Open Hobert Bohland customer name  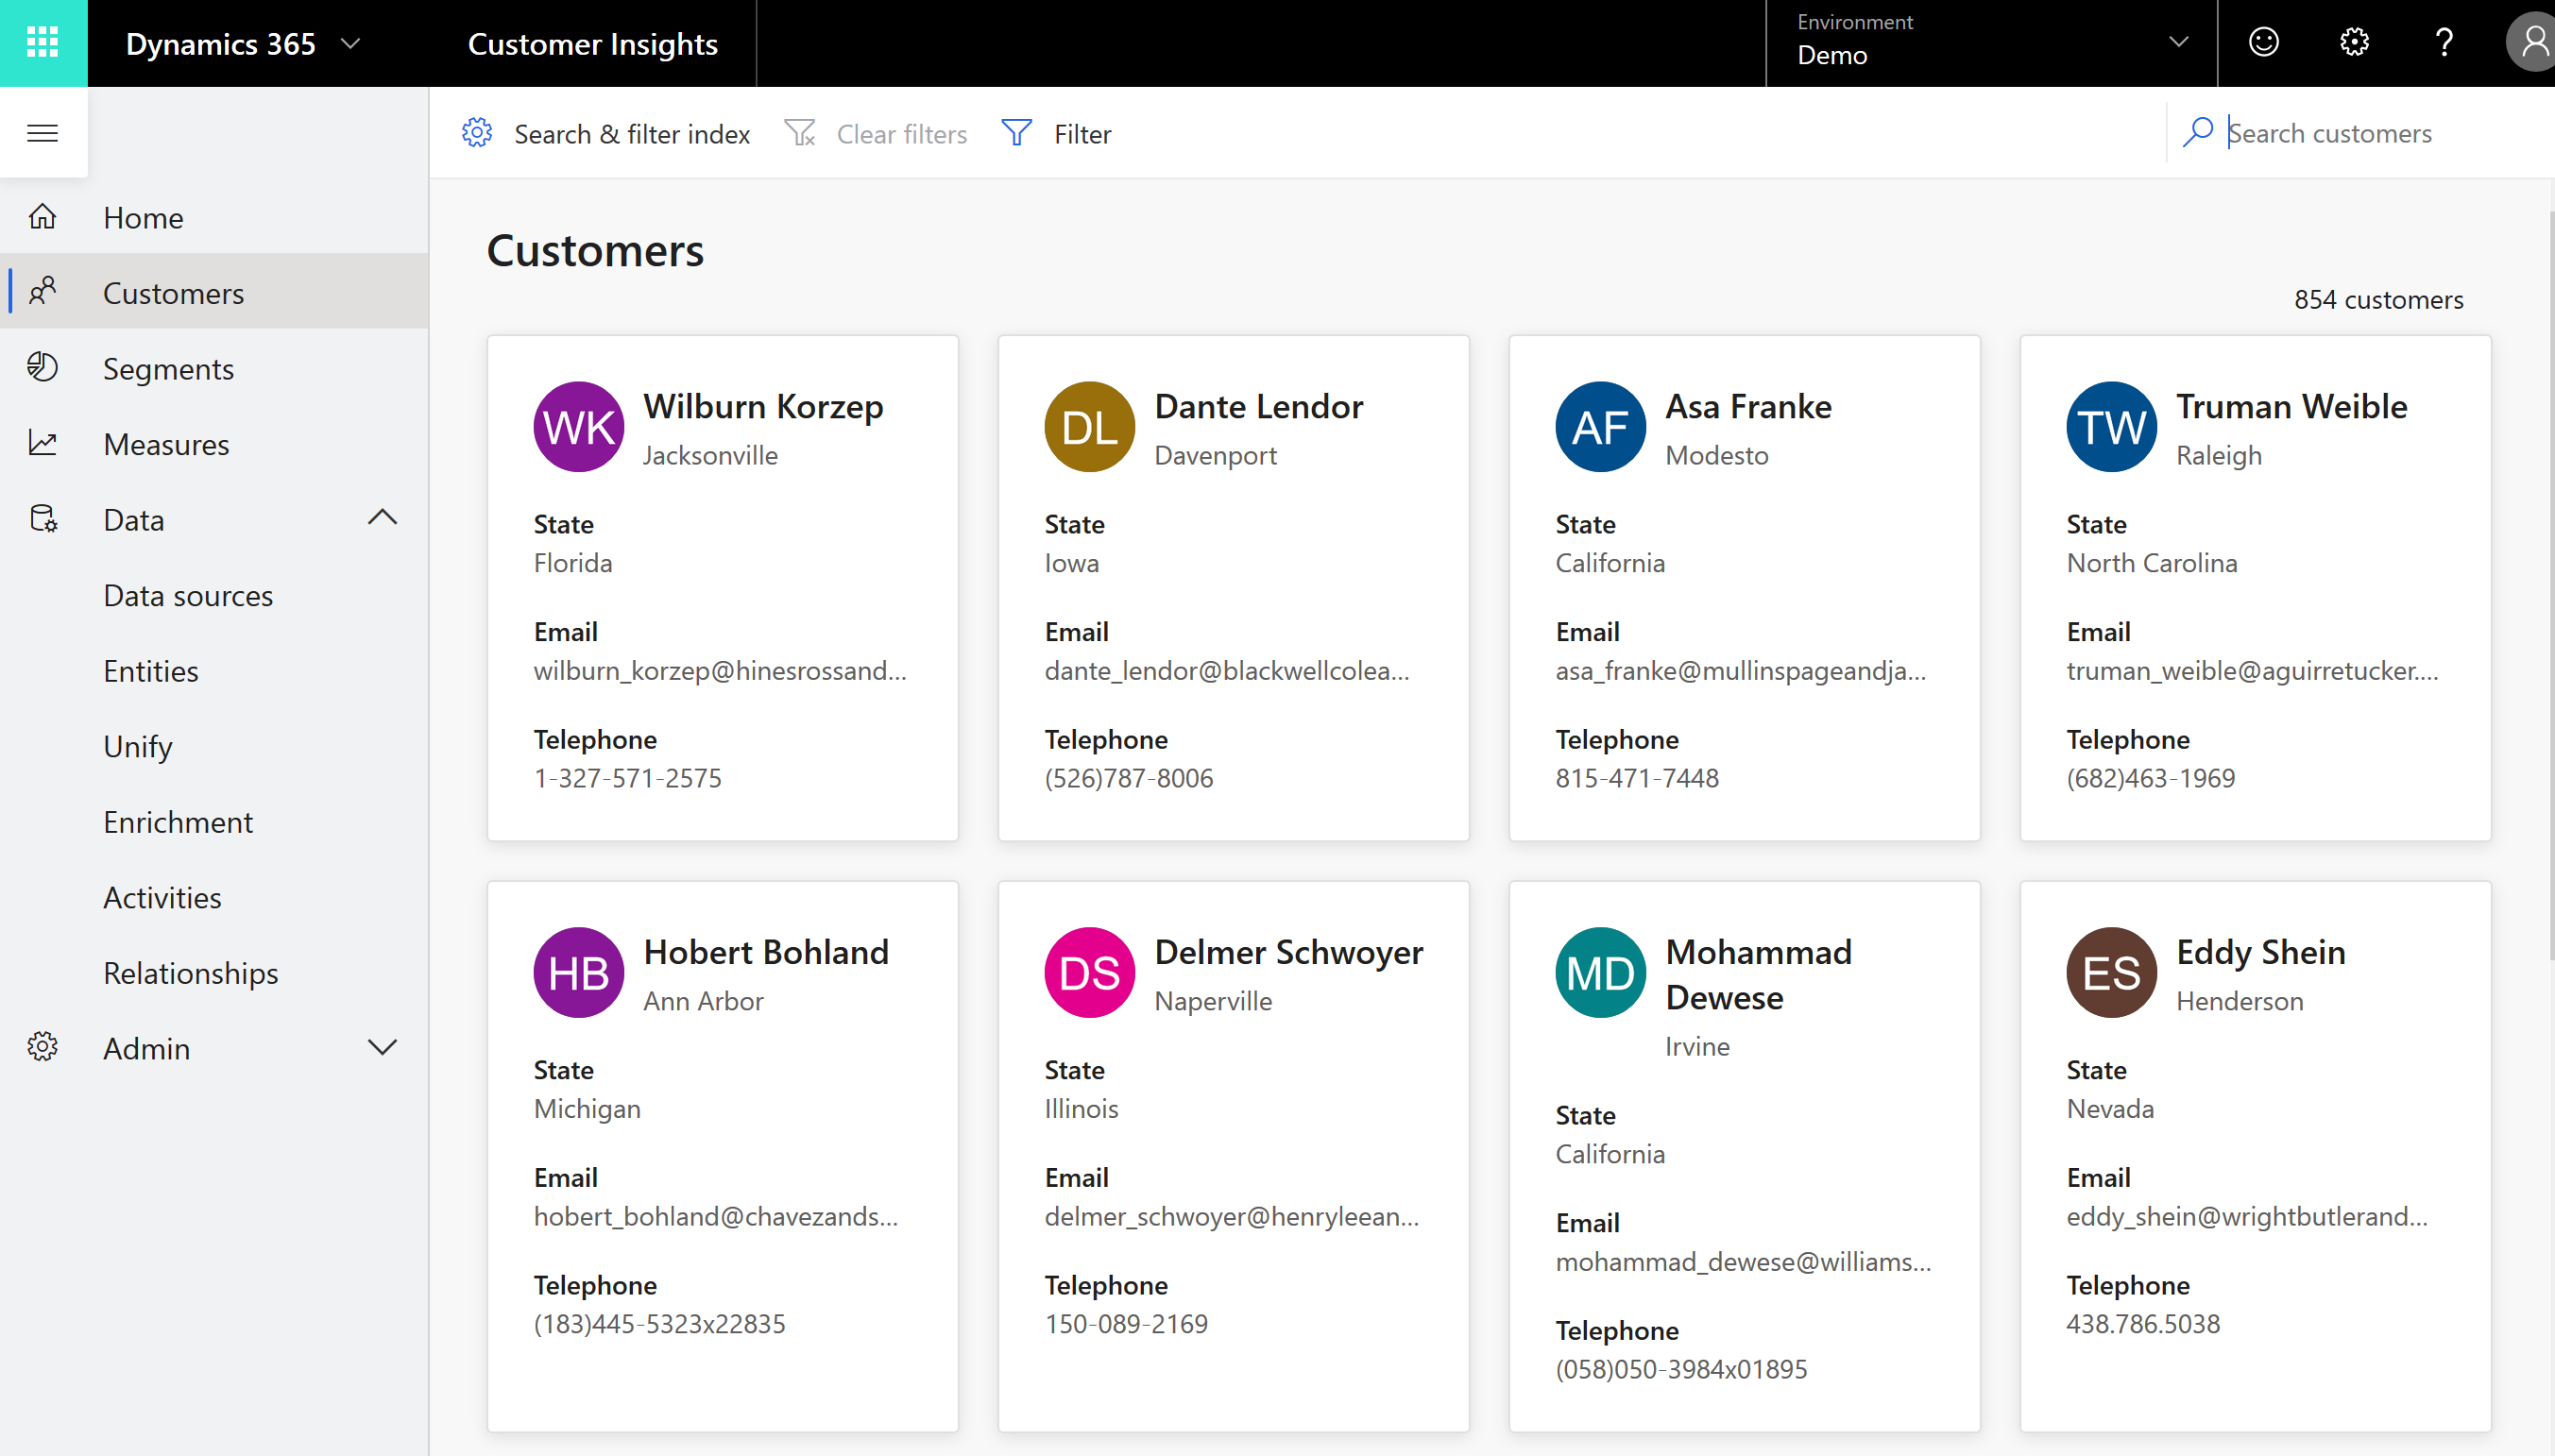pyautogui.click(x=766, y=951)
